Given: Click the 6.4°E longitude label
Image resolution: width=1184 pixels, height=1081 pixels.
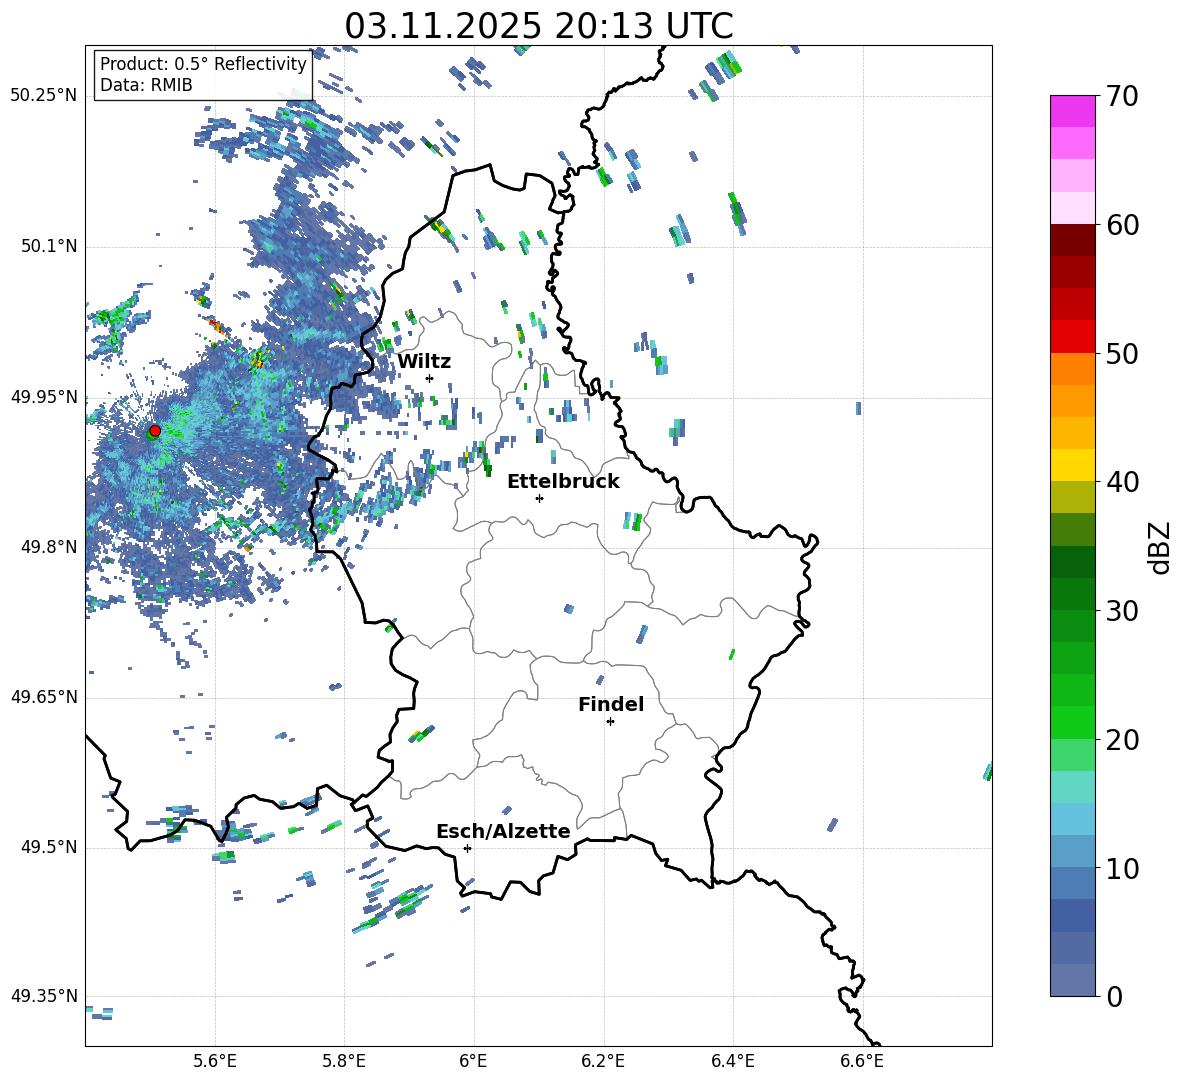Looking at the screenshot, I should coord(732,1061).
